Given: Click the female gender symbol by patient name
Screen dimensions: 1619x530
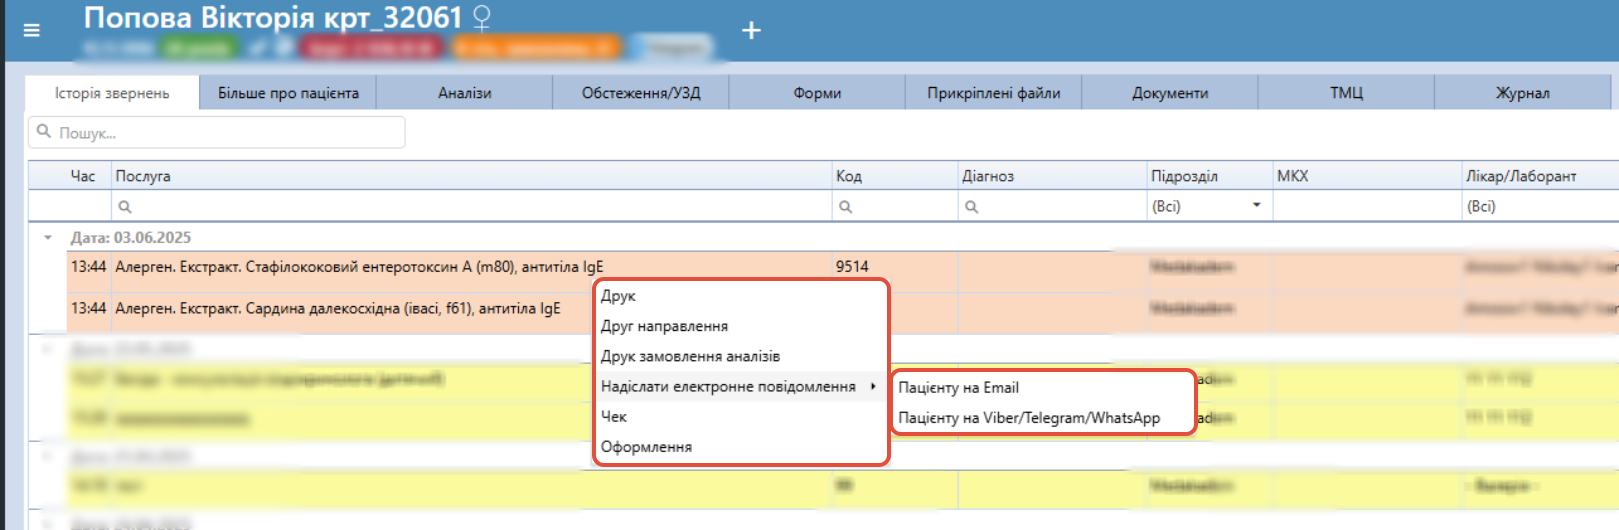Looking at the screenshot, I should click(x=482, y=18).
